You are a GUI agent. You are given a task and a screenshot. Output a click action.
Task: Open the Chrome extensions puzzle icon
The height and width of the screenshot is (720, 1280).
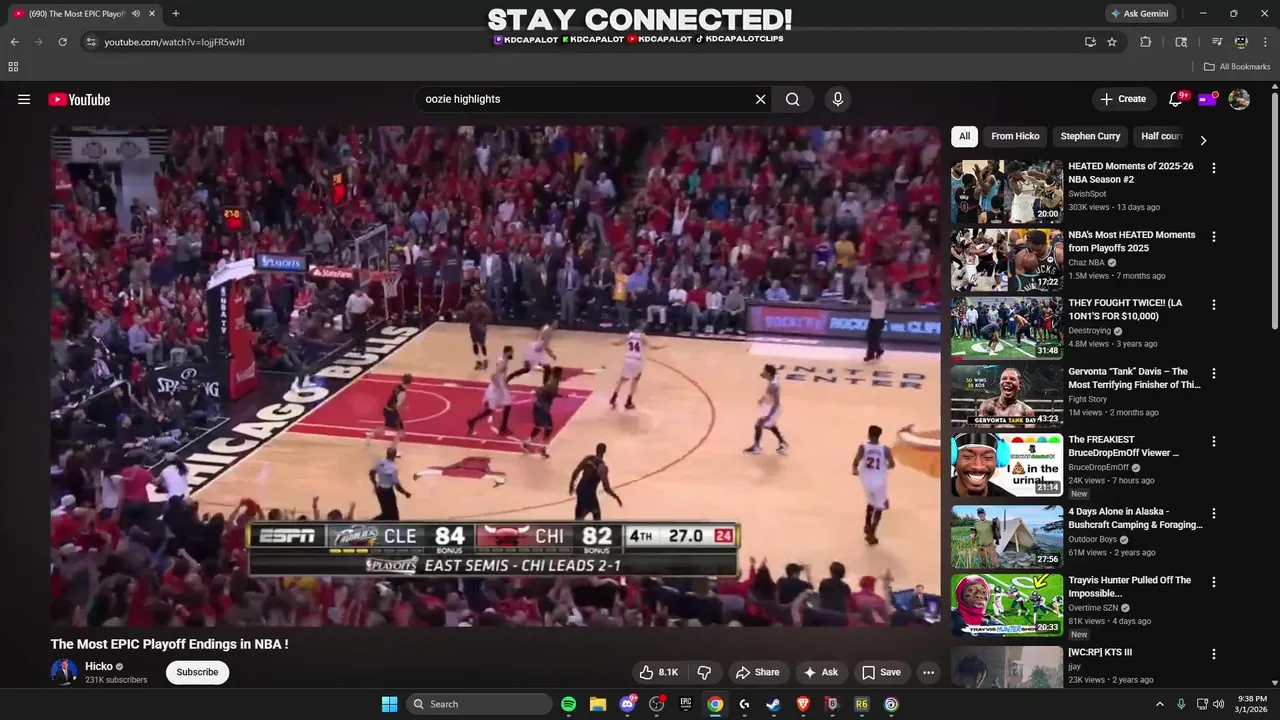tap(1146, 42)
